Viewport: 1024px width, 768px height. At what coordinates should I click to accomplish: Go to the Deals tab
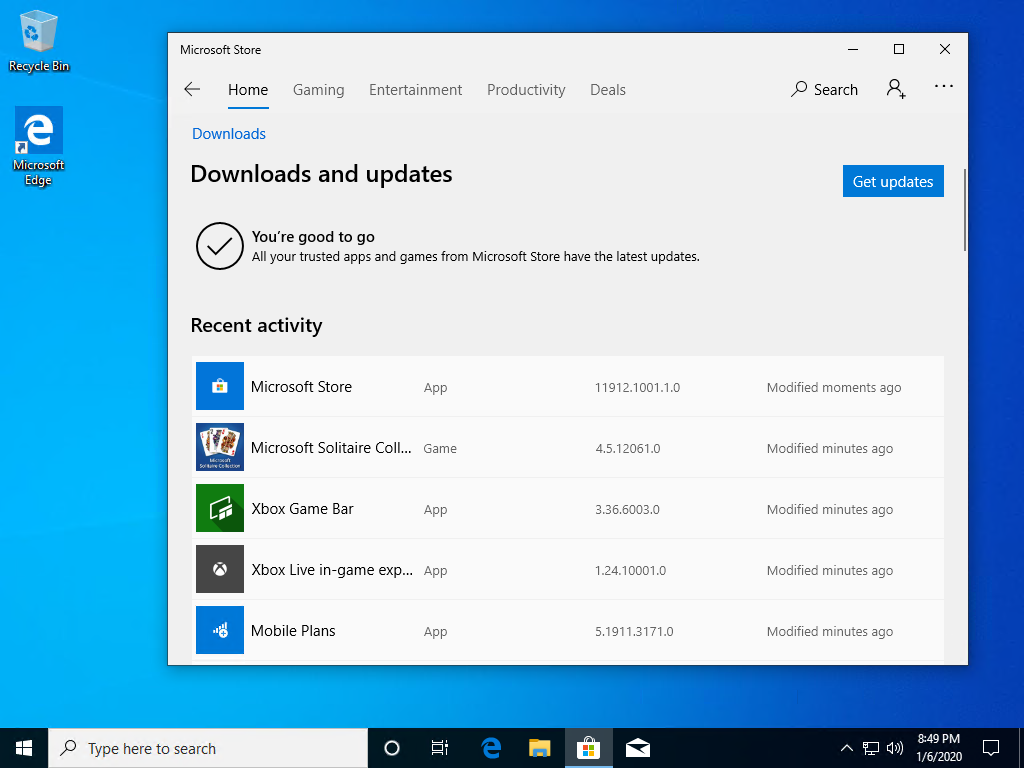608,89
